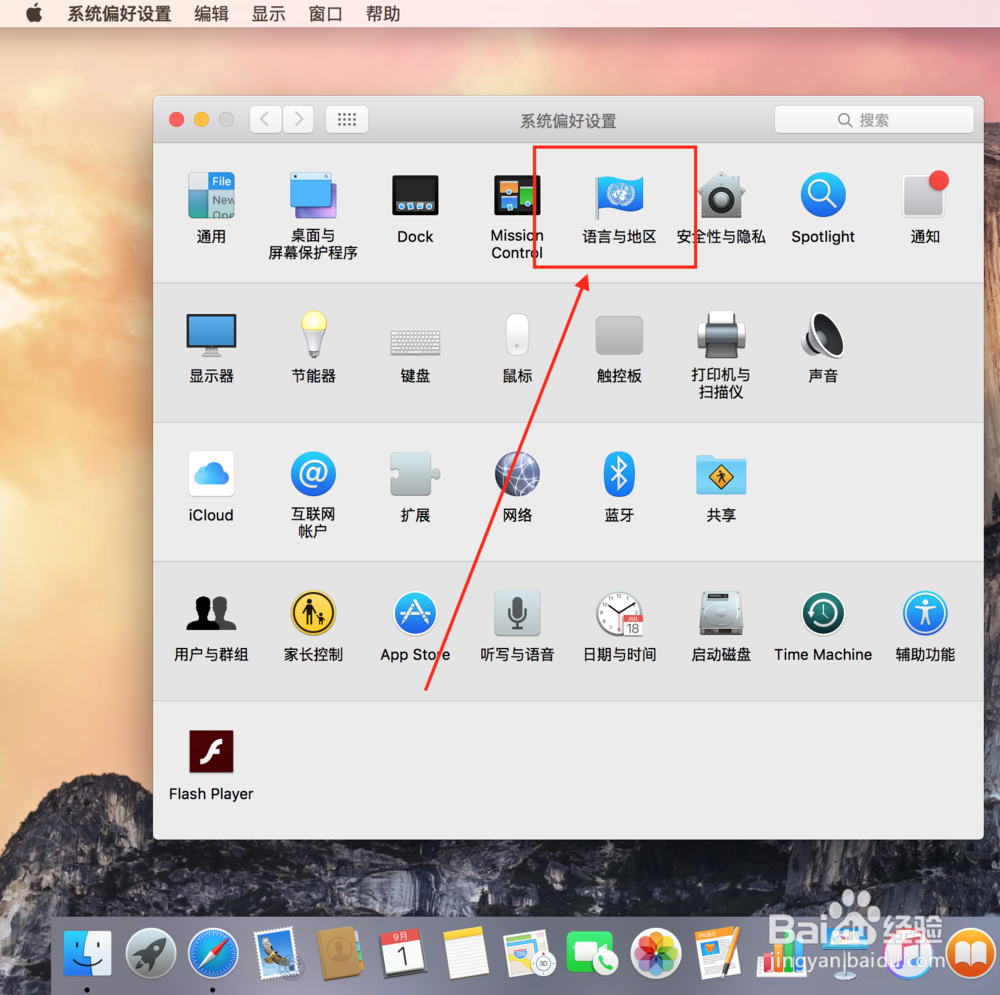Open Finder from the Dock
1000x995 pixels.
pos(87,954)
